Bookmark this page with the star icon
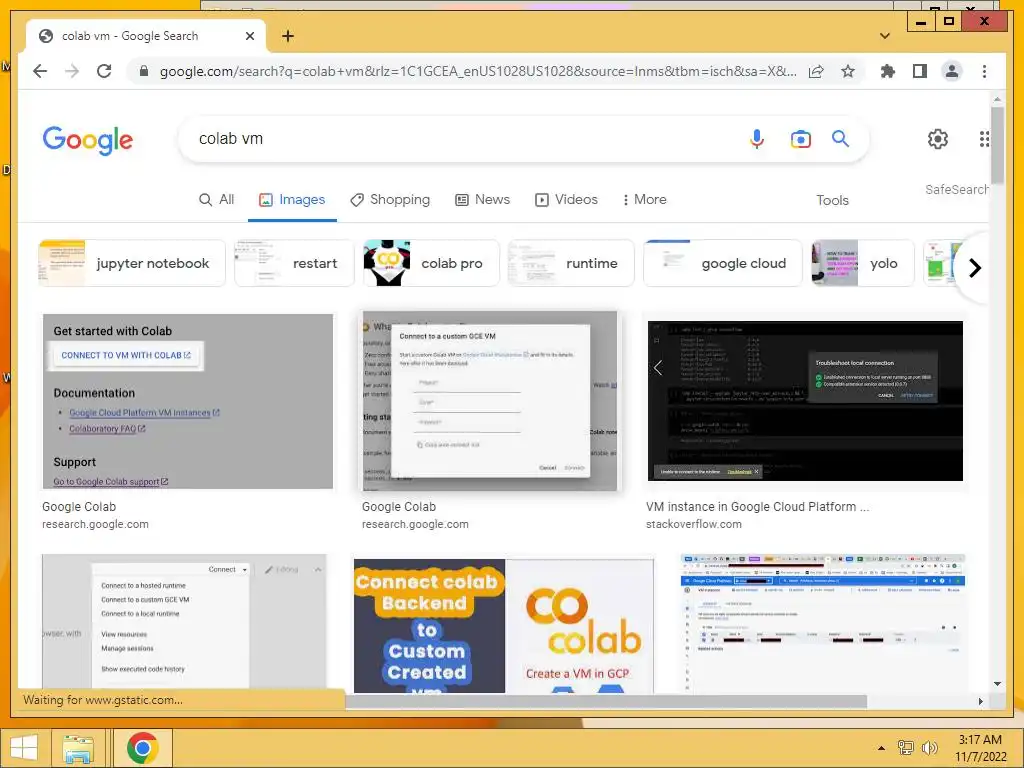This screenshot has width=1024, height=768. click(848, 71)
